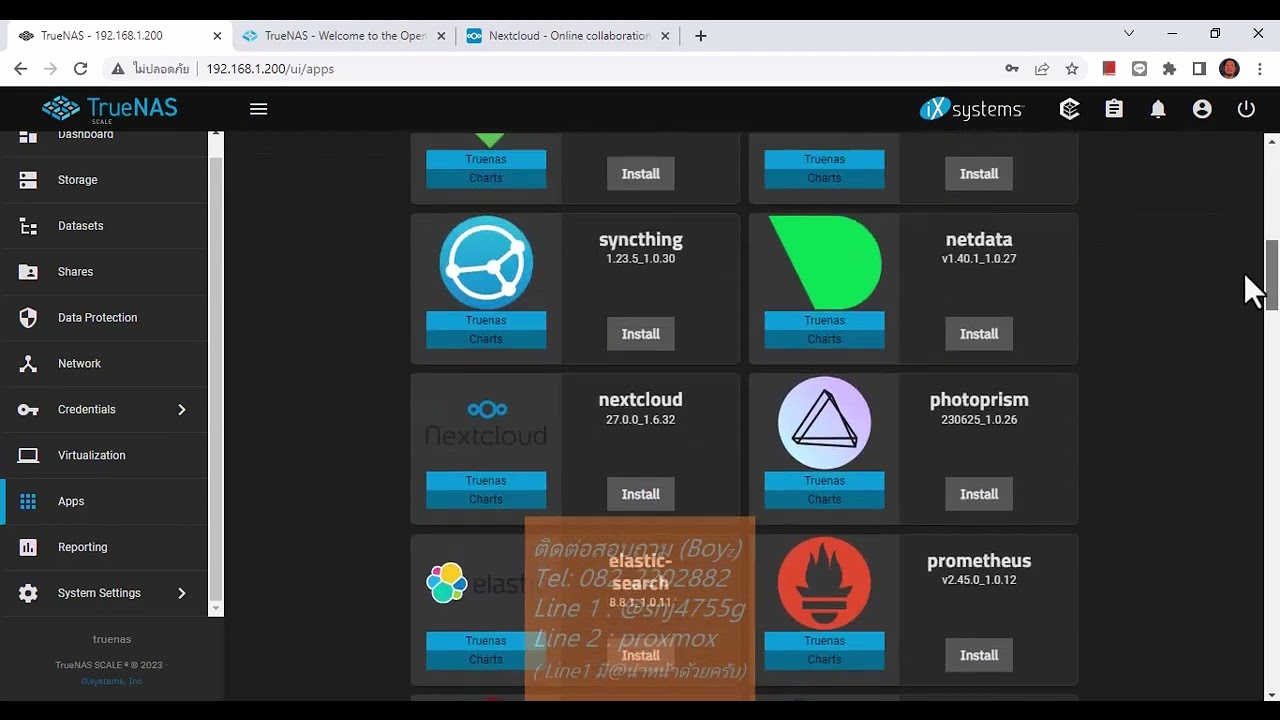Click the Chrome profile avatar
1280x720 pixels.
point(1230,69)
